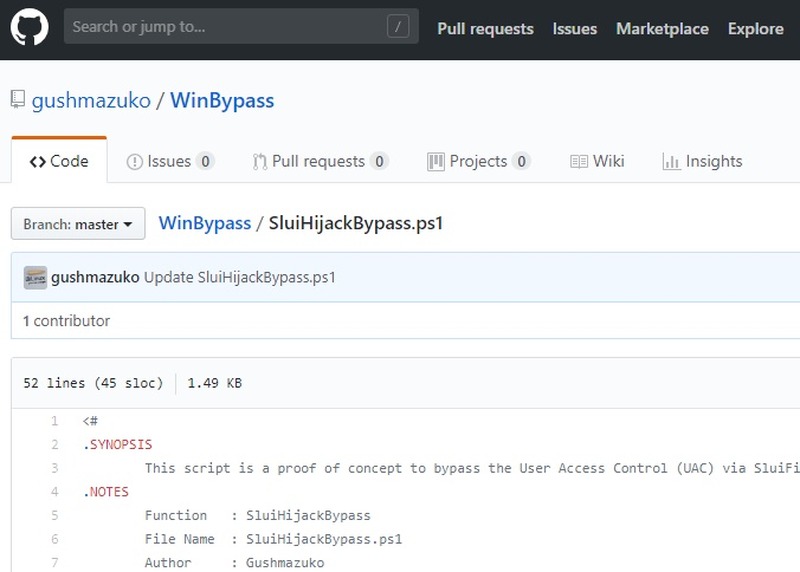Click the slash shortcut icon in search
800x572 pixels.
[x=398, y=28]
